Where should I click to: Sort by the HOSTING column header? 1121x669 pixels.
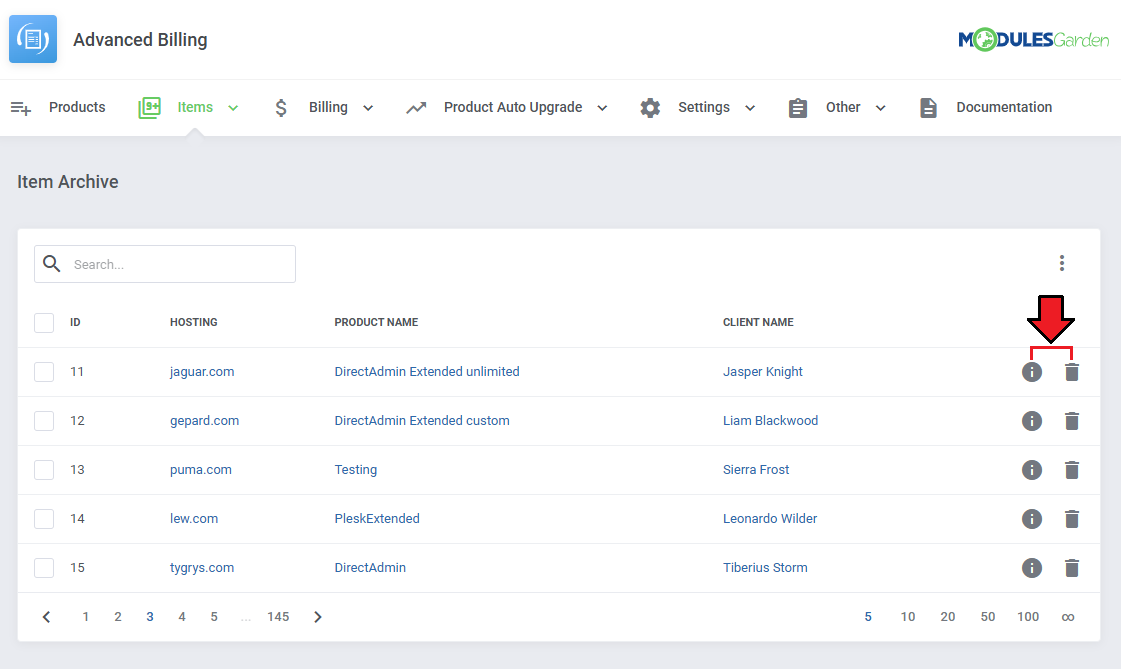194,322
